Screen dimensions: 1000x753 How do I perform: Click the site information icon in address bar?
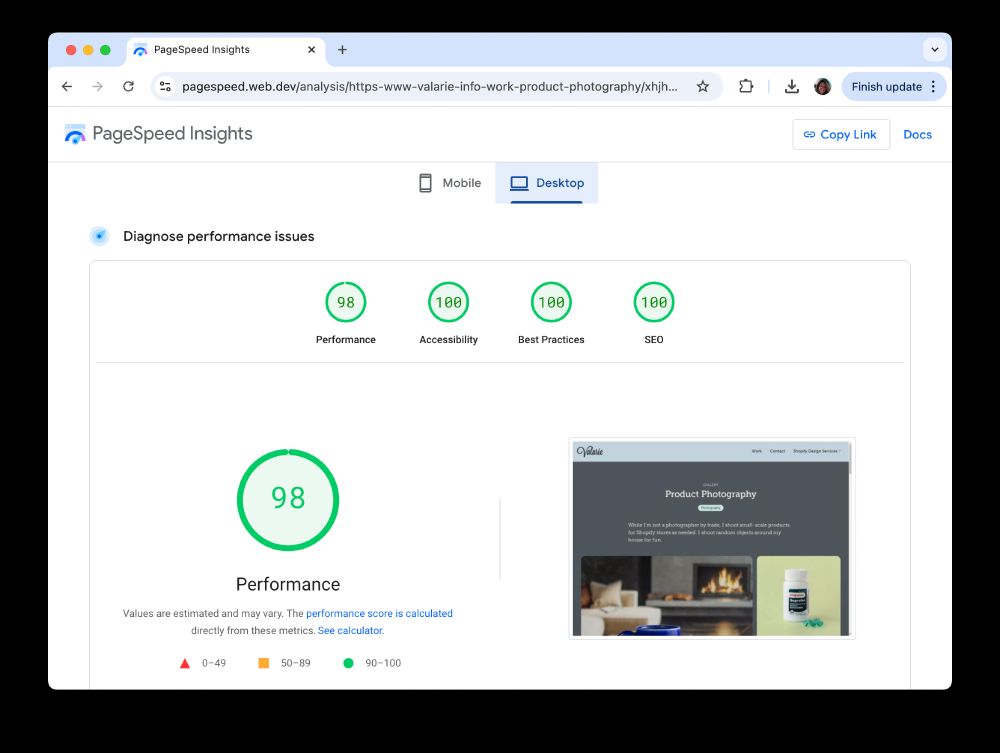pyautogui.click(x=163, y=86)
